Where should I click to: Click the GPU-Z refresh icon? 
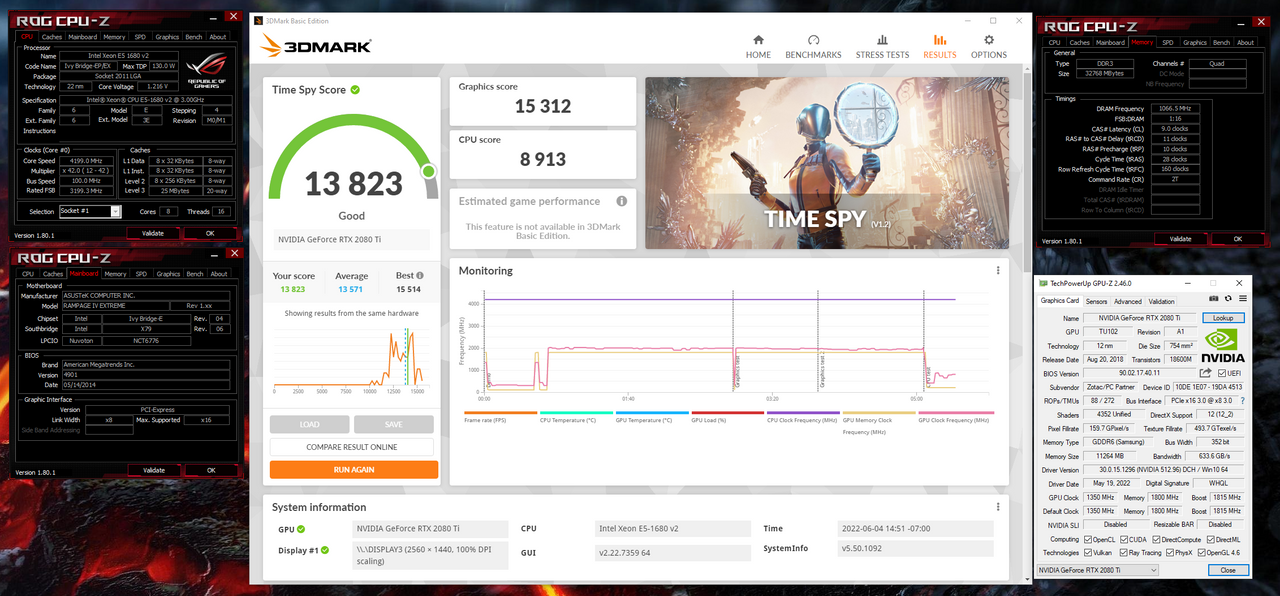click(x=1227, y=298)
